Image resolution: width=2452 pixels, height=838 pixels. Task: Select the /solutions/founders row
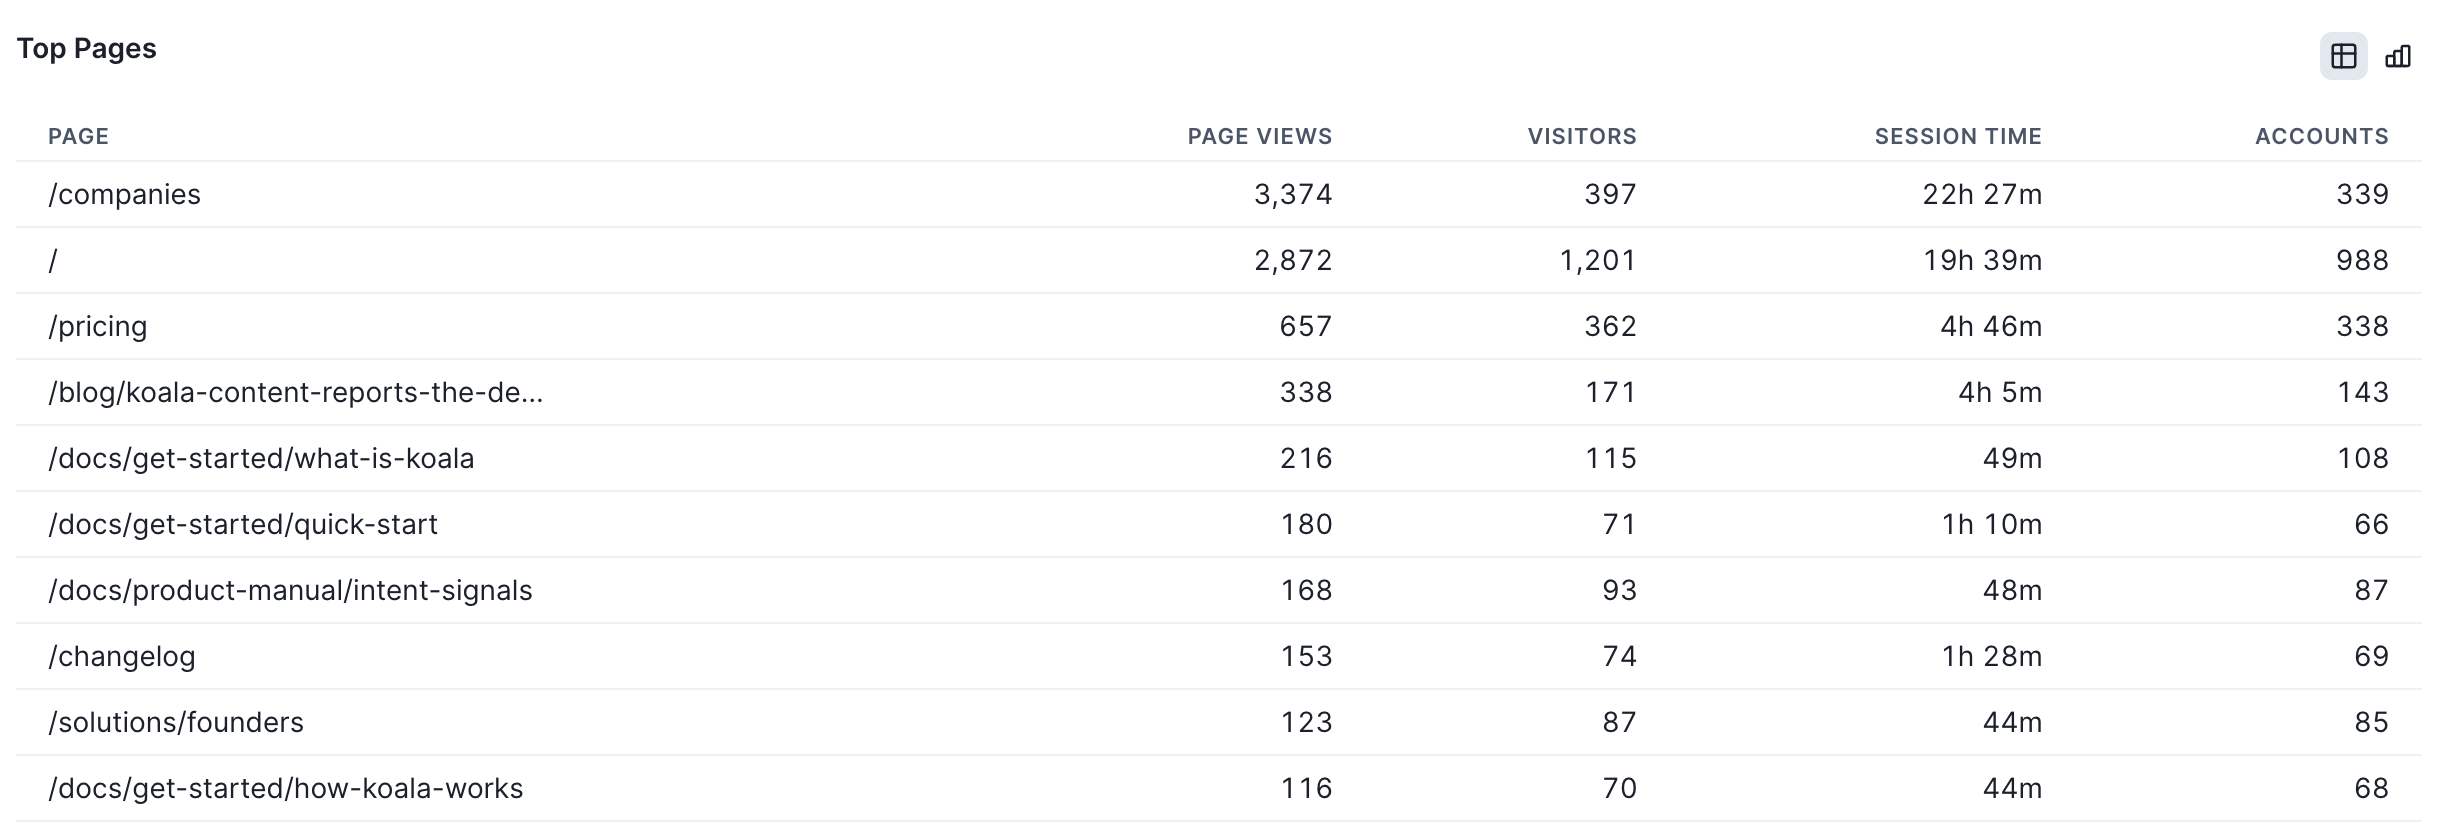[1218, 722]
